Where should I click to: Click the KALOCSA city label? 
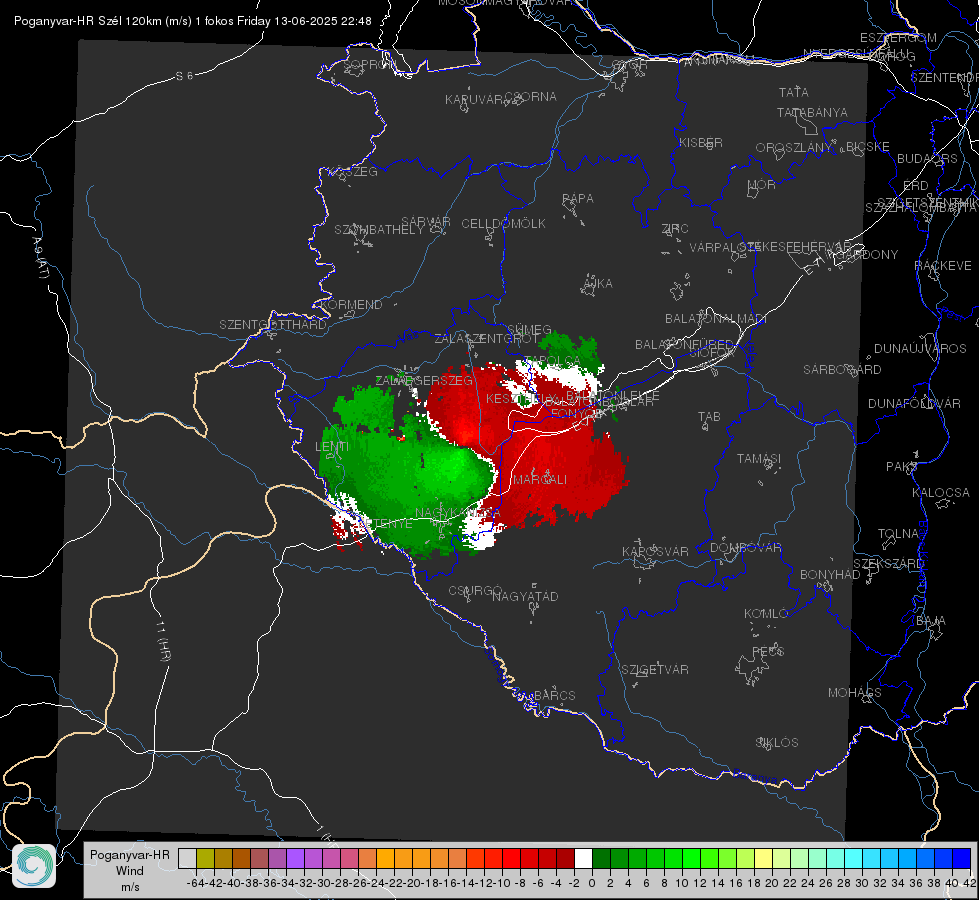pyautogui.click(x=941, y=493)
